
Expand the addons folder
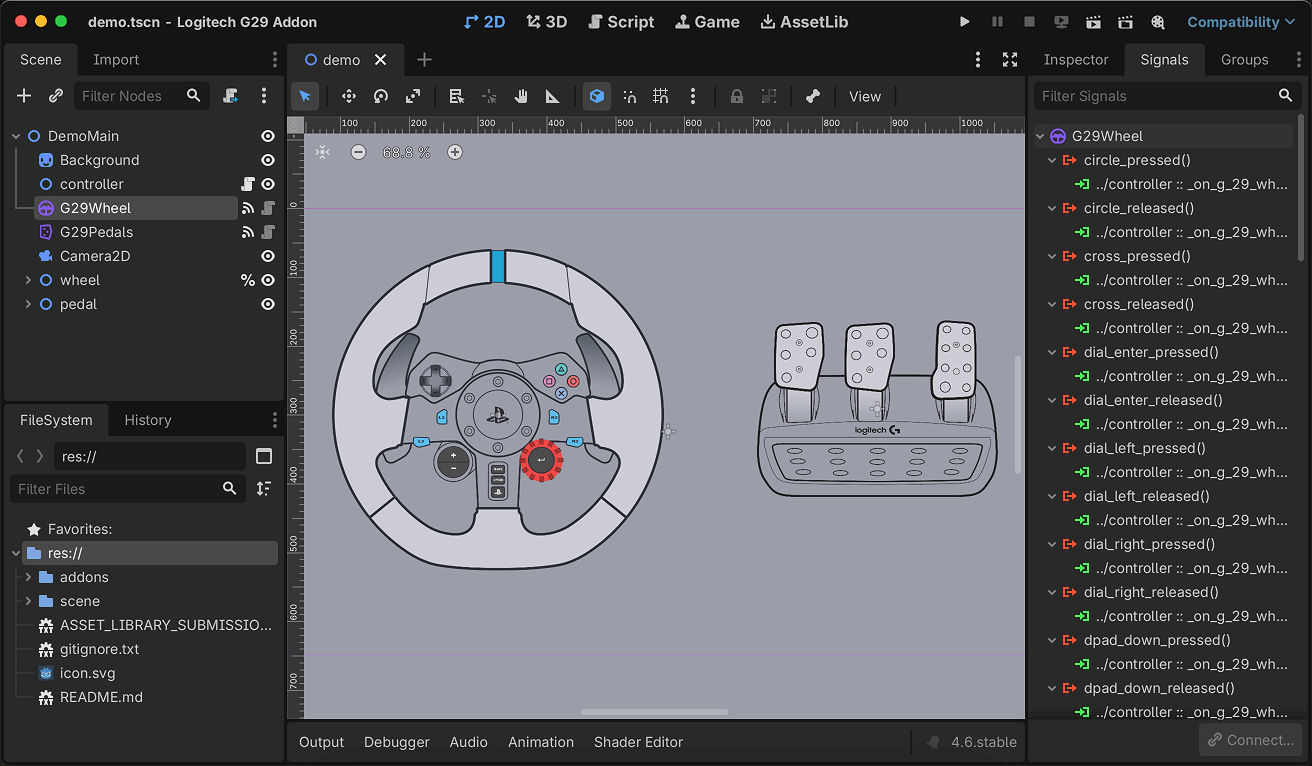tap(28, 577)
